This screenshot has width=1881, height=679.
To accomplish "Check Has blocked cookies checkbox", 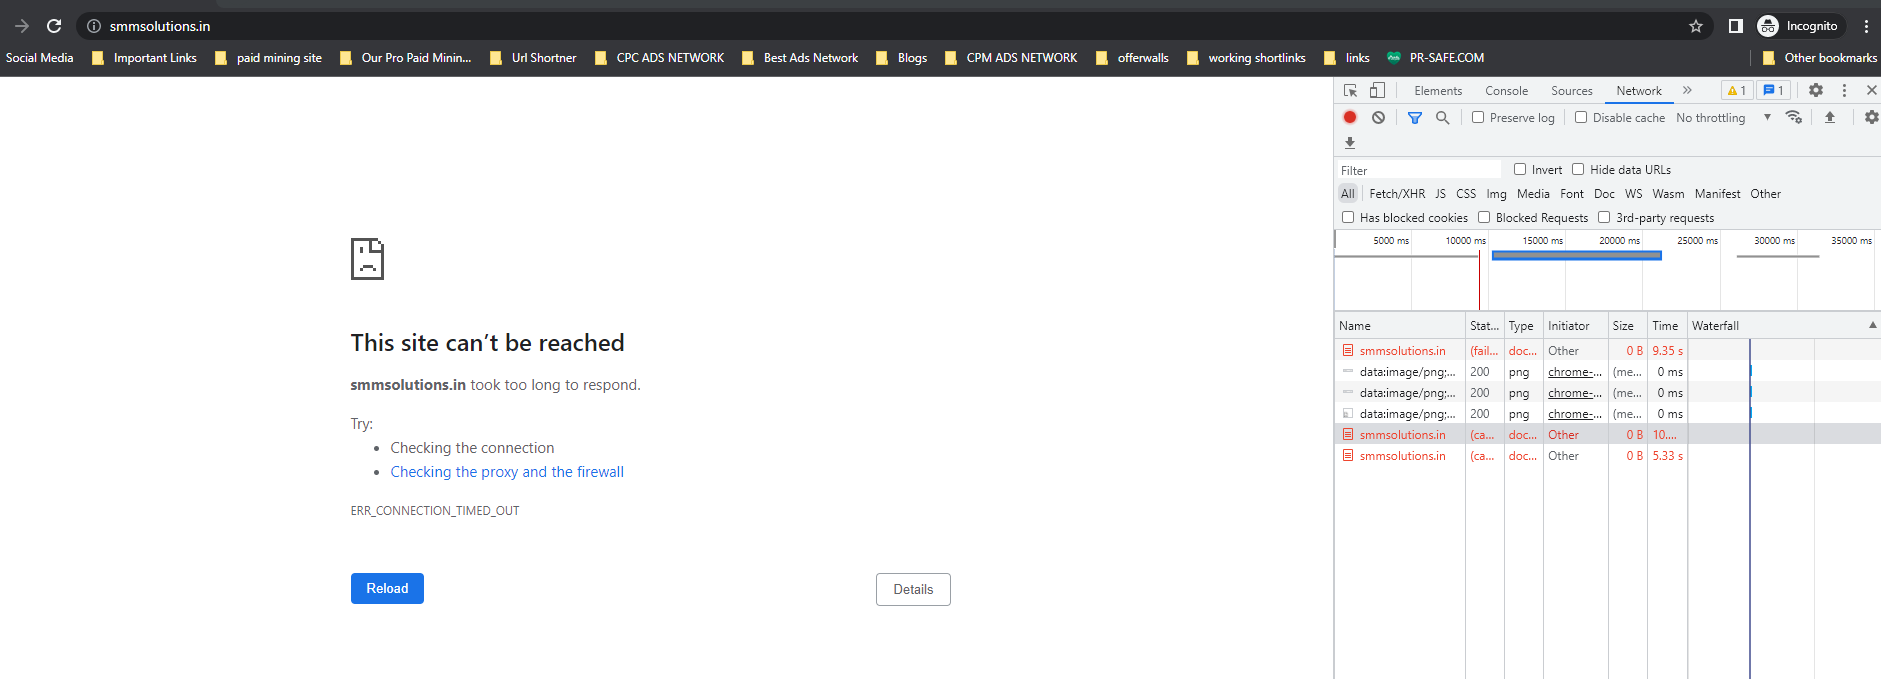I will coord(1348,217).
